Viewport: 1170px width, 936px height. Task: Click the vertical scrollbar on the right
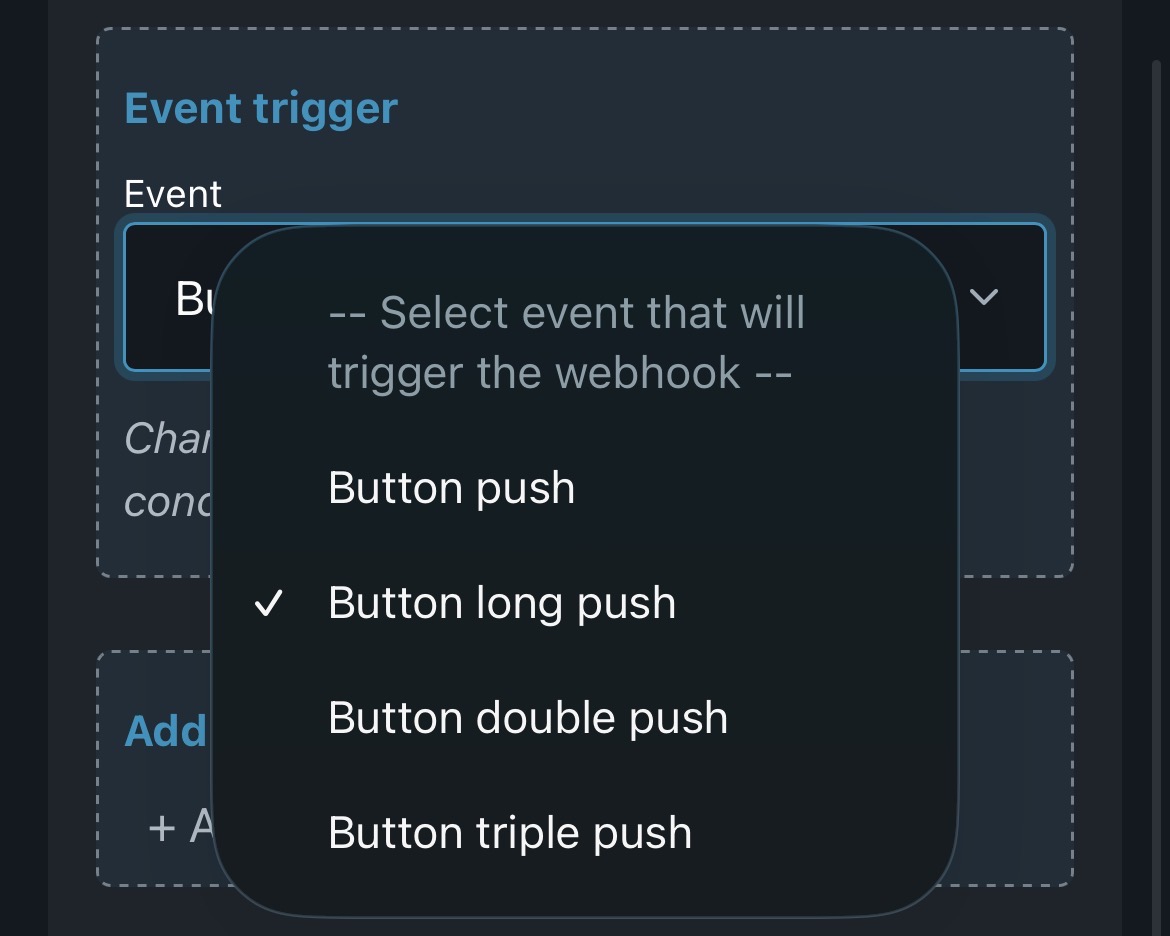pos(1157,400)
